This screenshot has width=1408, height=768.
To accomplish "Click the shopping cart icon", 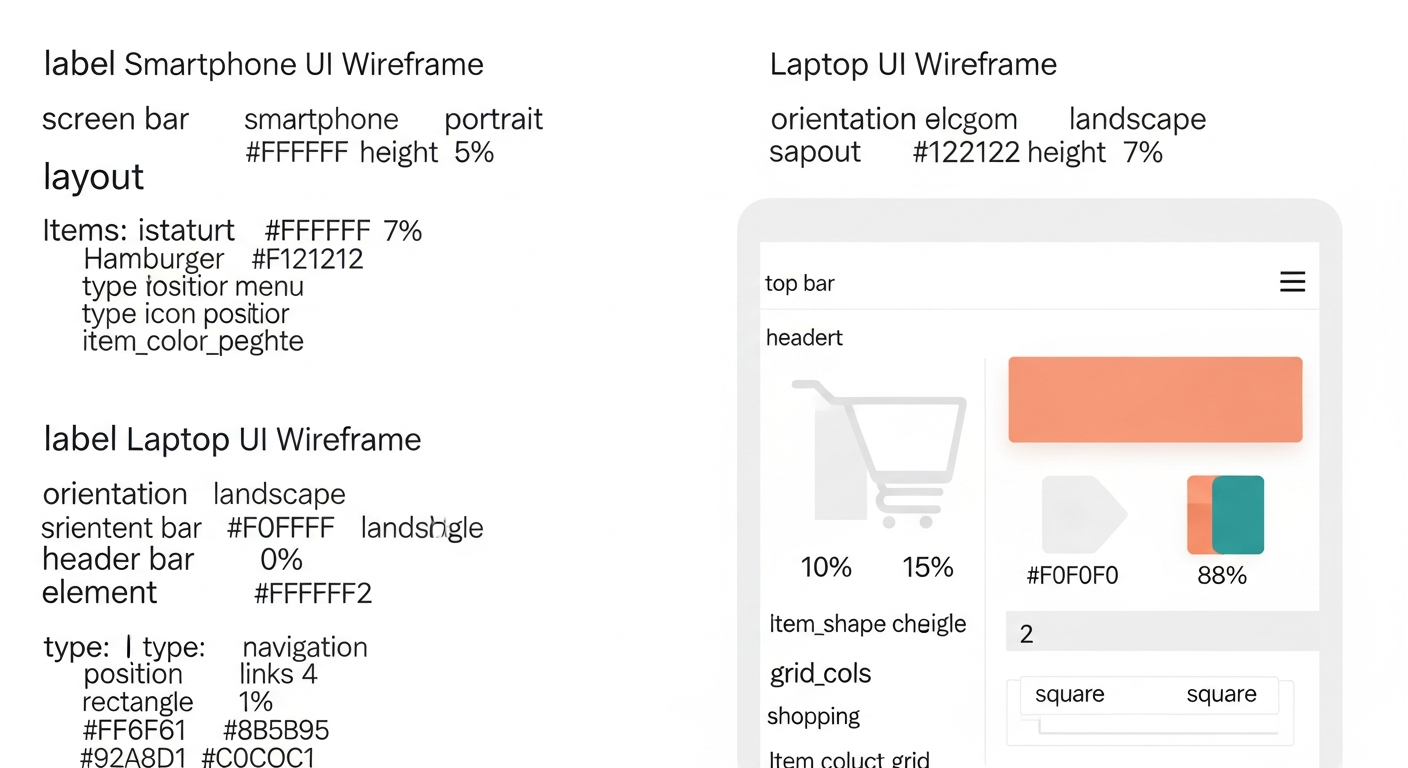I will pos(882,451).
